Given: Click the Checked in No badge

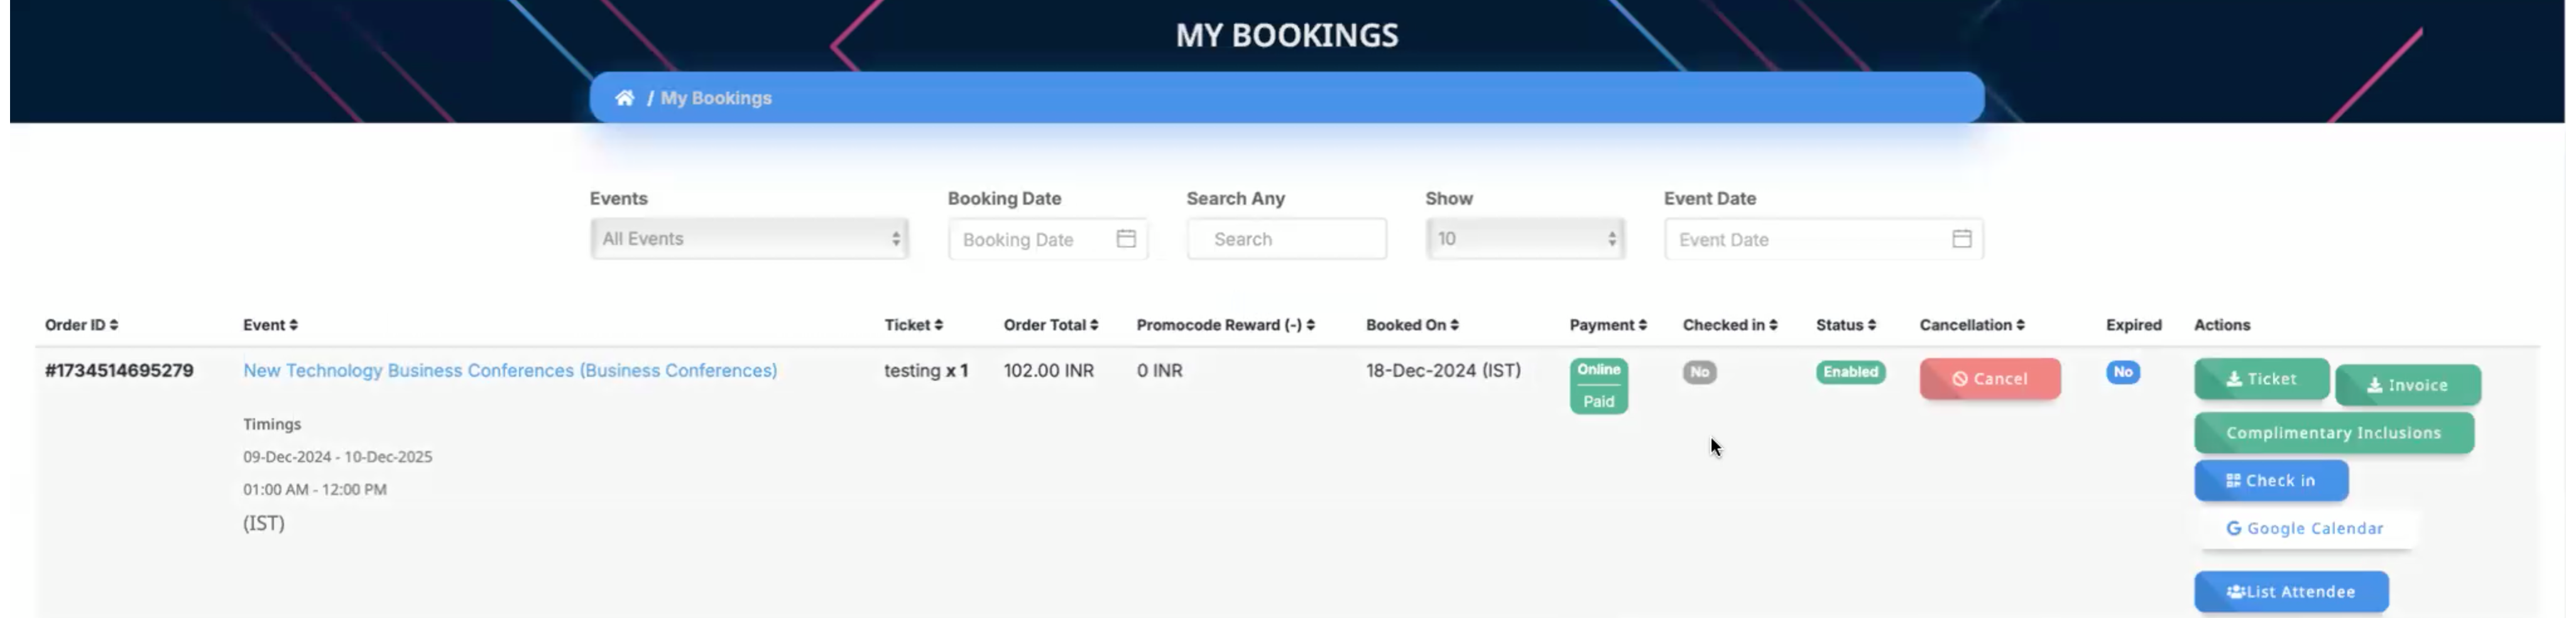Looking at the screenshot, I should [x=1699, y=372].
